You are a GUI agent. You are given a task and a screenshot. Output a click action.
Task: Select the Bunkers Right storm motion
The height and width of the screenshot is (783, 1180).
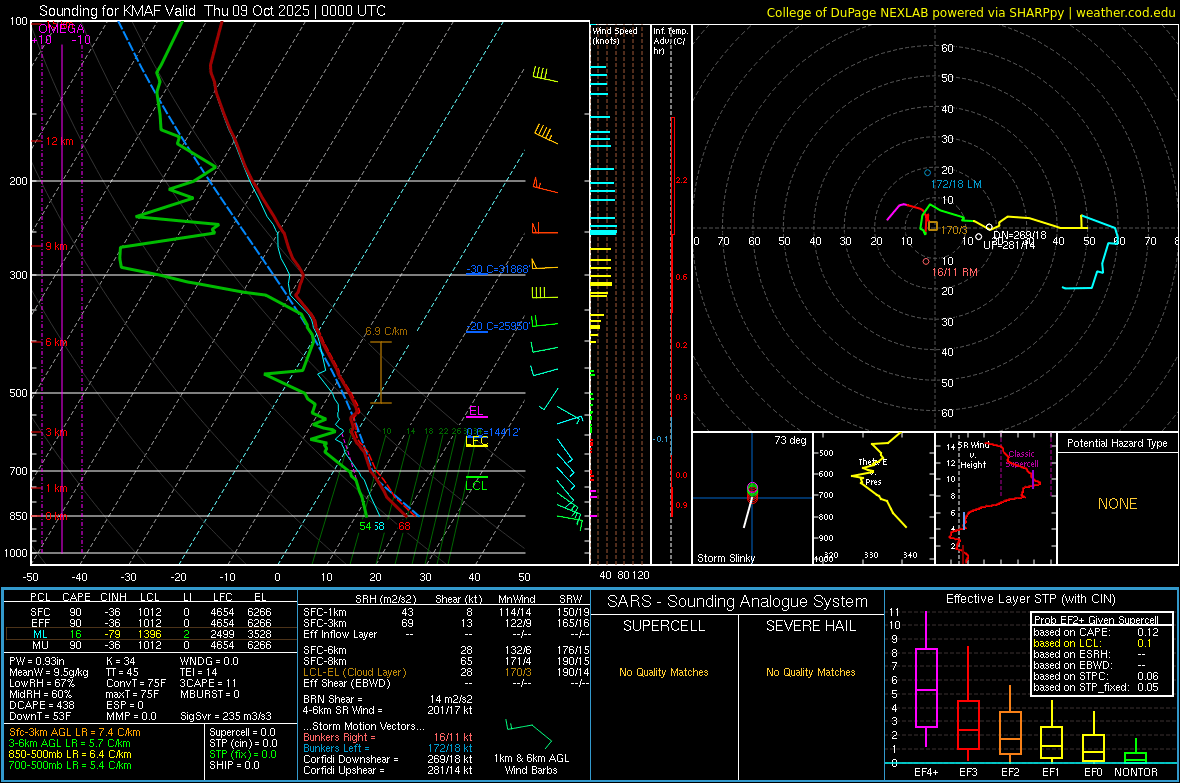[388, 737]
